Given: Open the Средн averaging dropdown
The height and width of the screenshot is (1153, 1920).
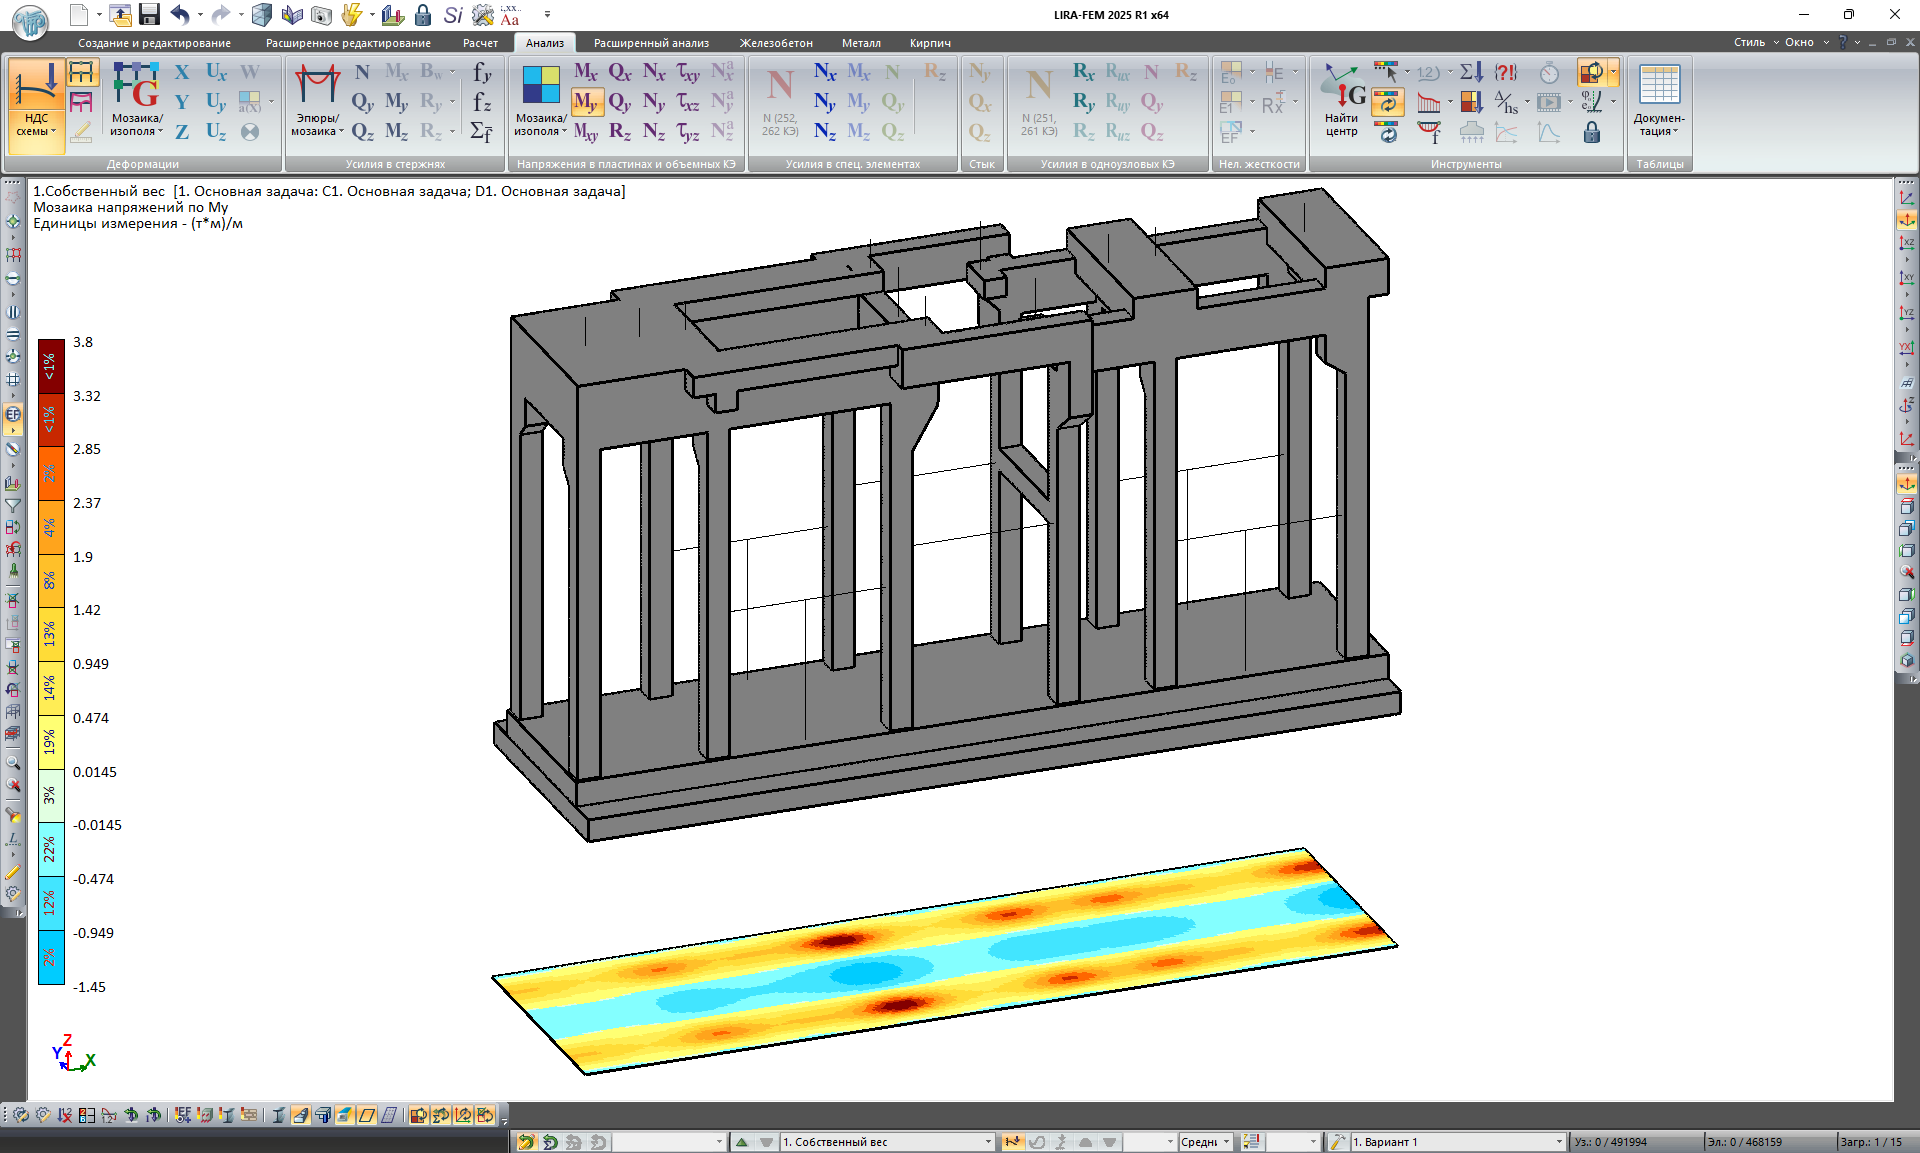Looking at the screenshot, I should [x=1226, y=1142].
